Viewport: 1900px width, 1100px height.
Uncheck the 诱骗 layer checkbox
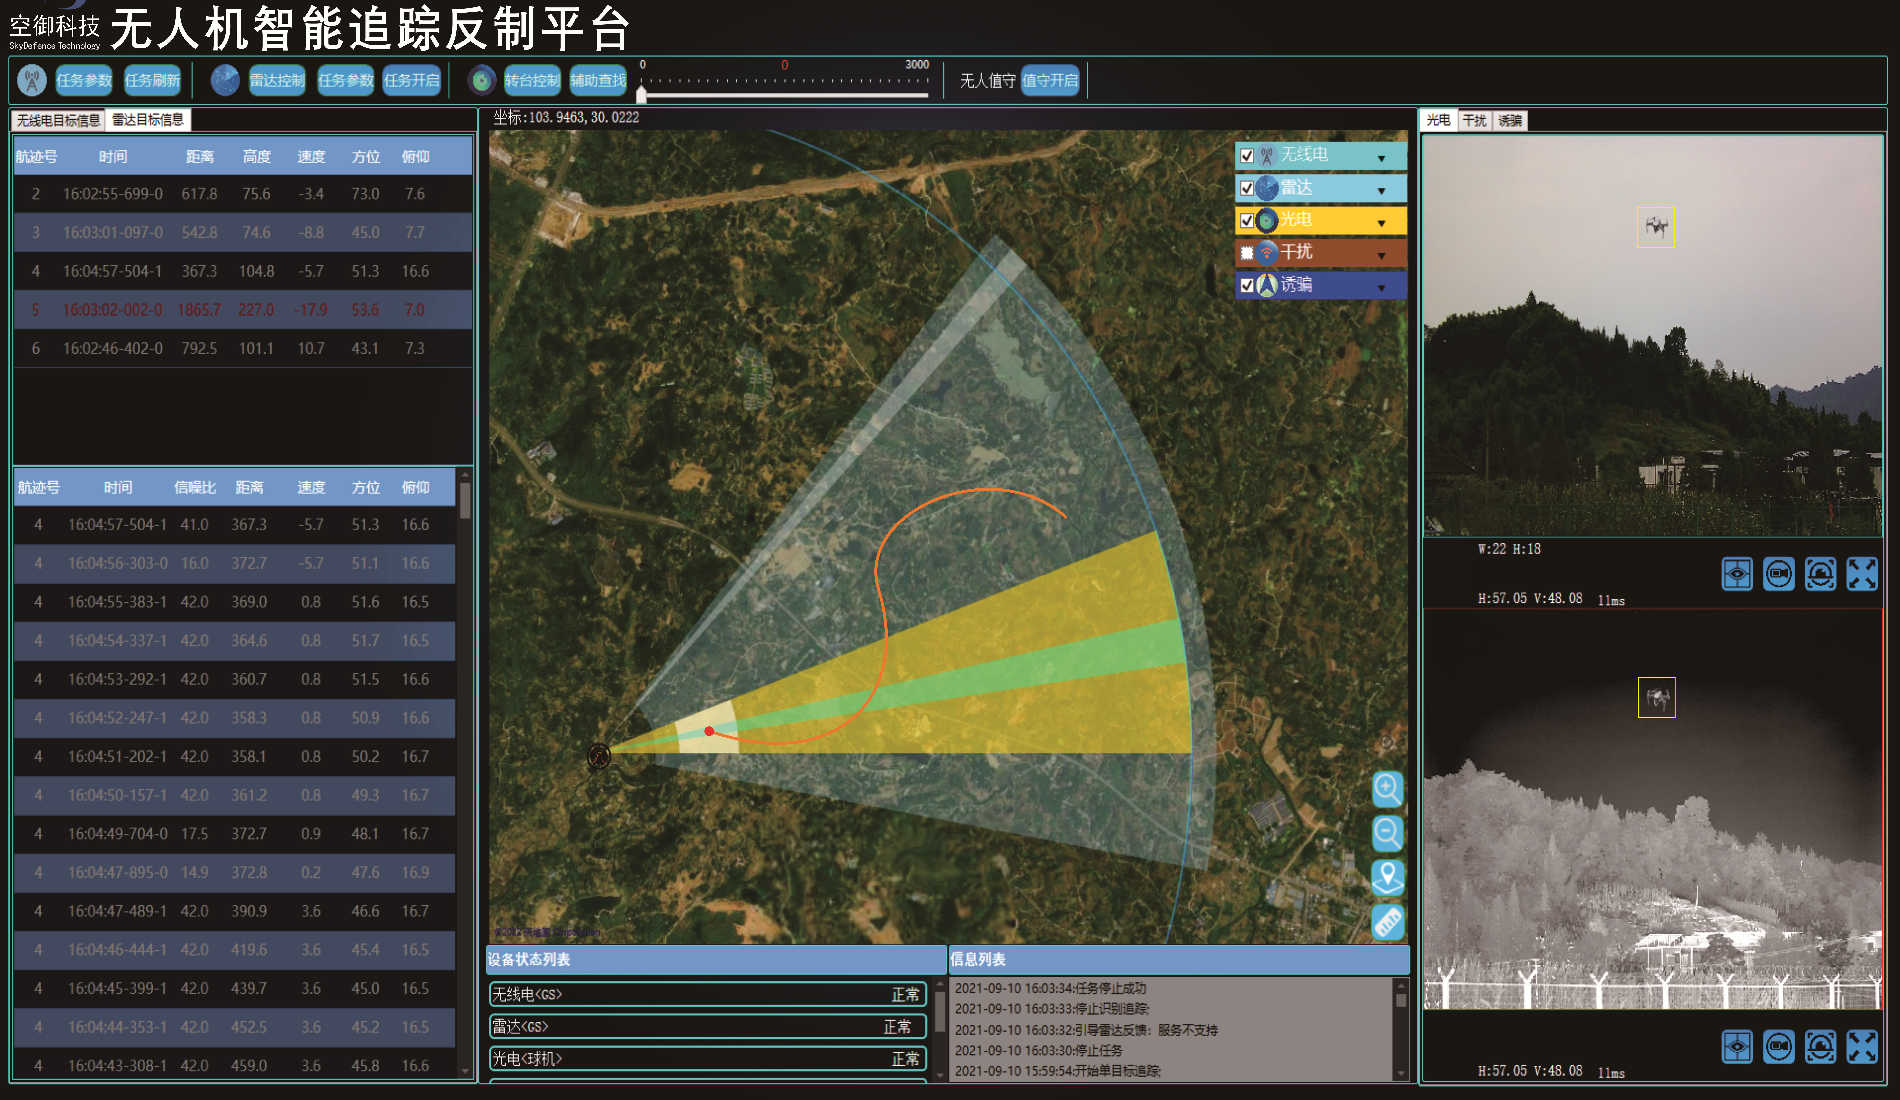[x=1247, y=286]
